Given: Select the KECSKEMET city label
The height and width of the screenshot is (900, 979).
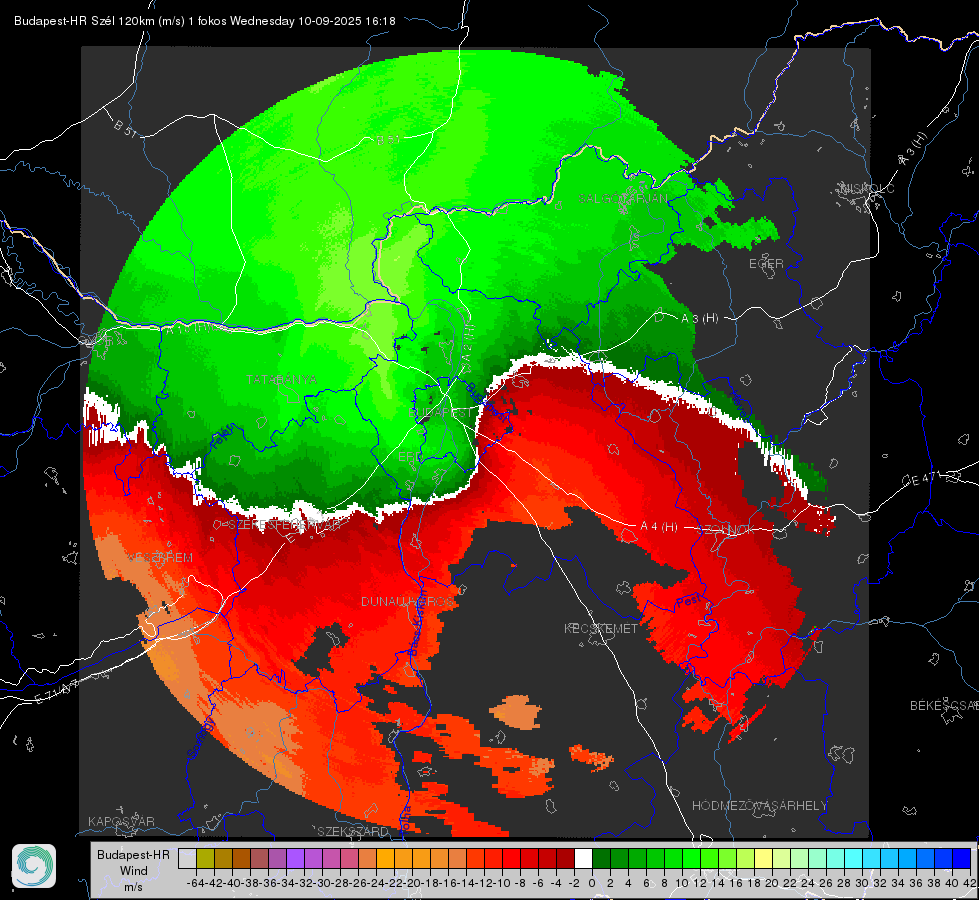Looking at the screenshot, I should [601, 628].
